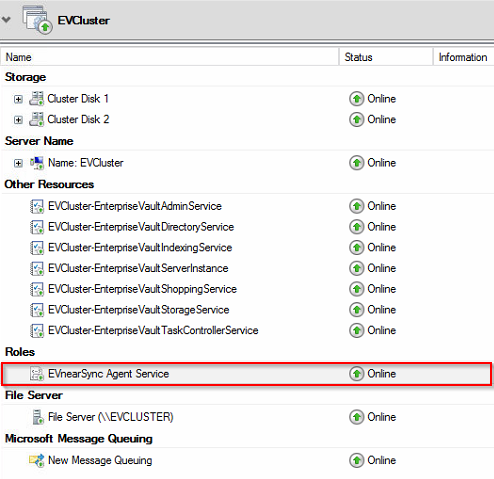Click the Cluster Disk 2 disk icon
494x479 pixels.
tap(36, 119)
